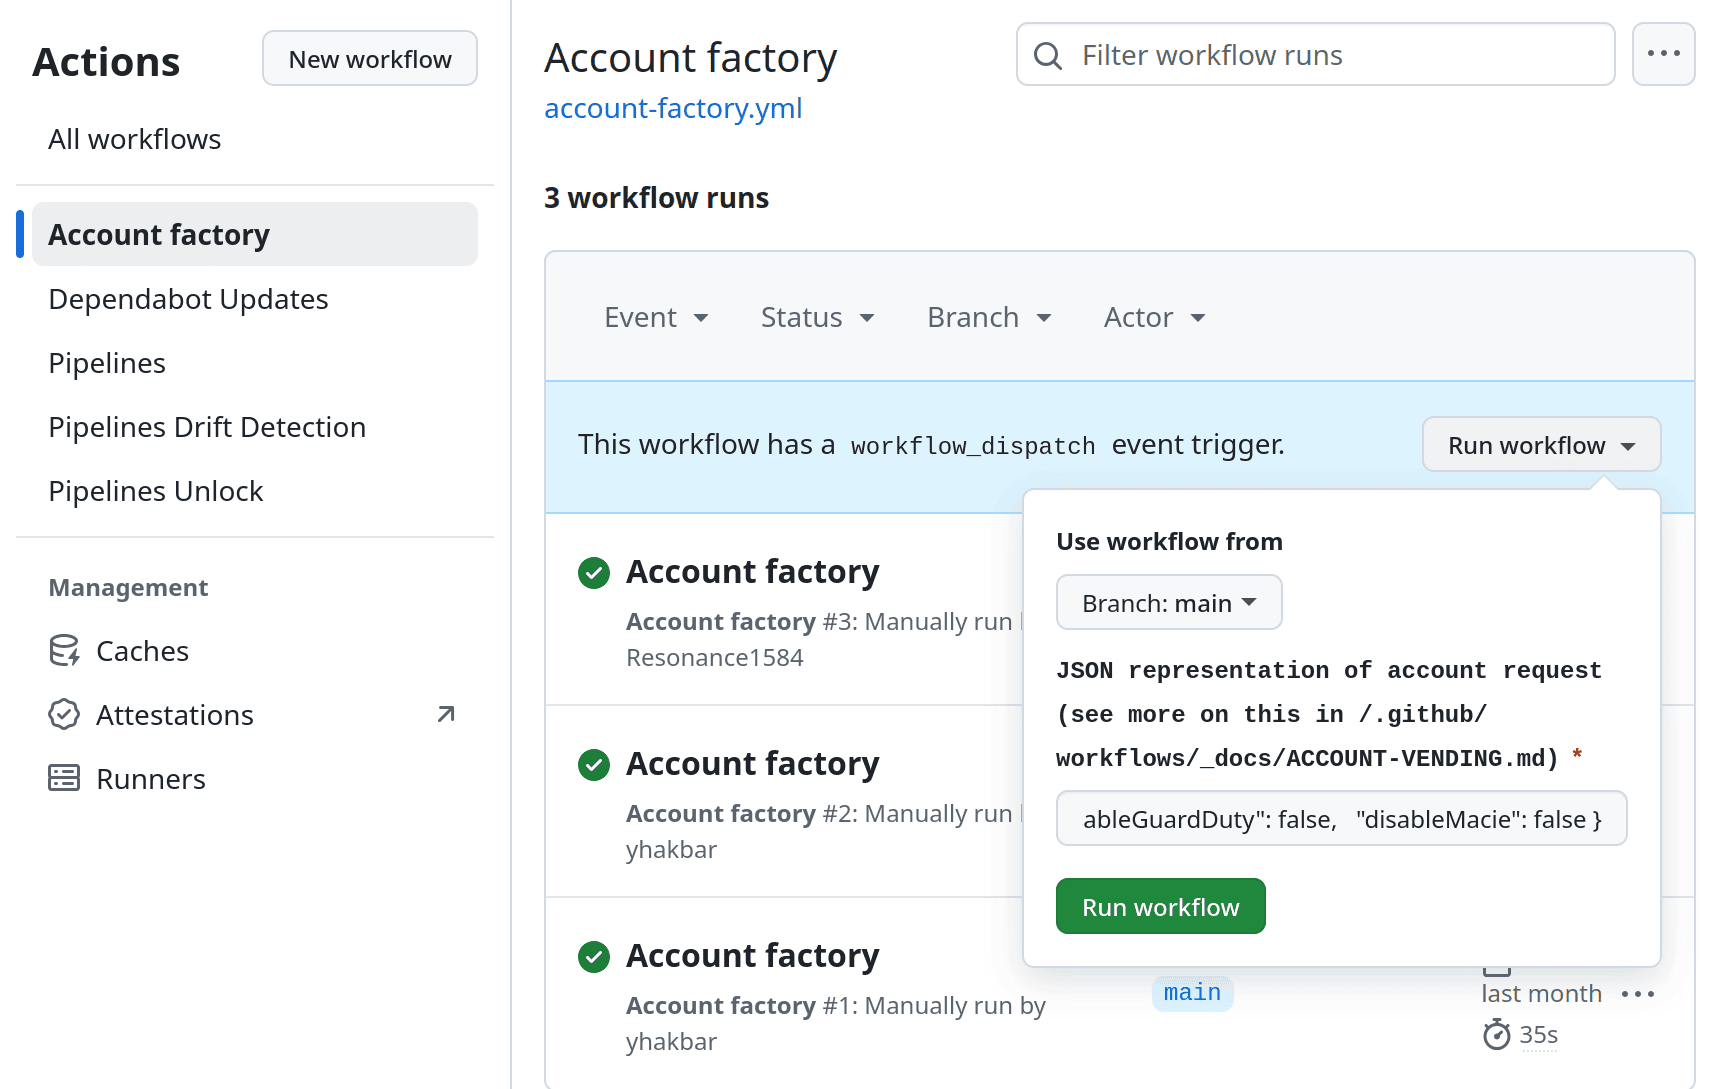Click the Resonance1584 actor name
Viewport: 1716px width, 1089px height.
pyautogui.click(x=715, y=658)
